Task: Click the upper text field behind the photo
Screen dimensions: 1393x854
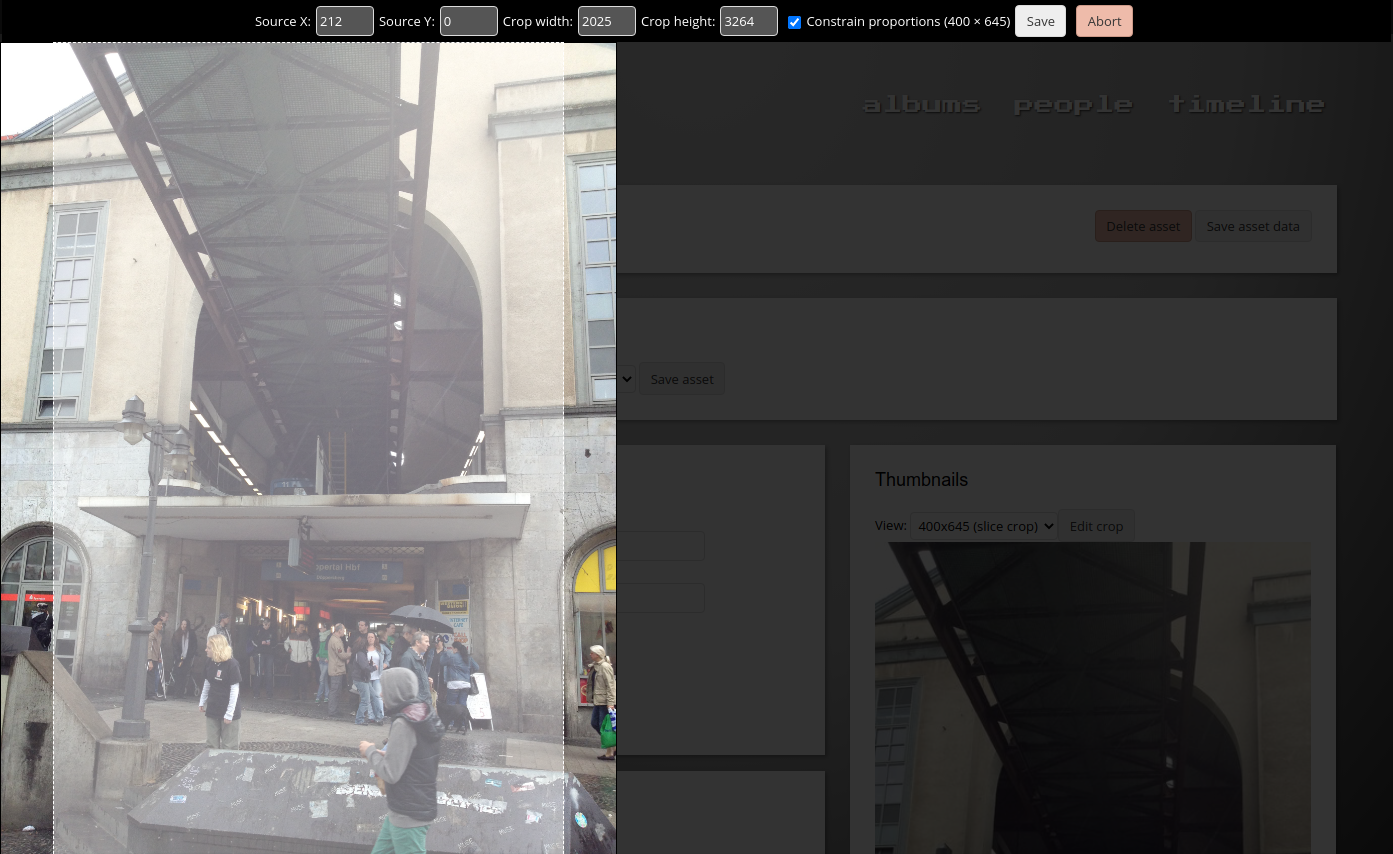Action: click(661, 546)
